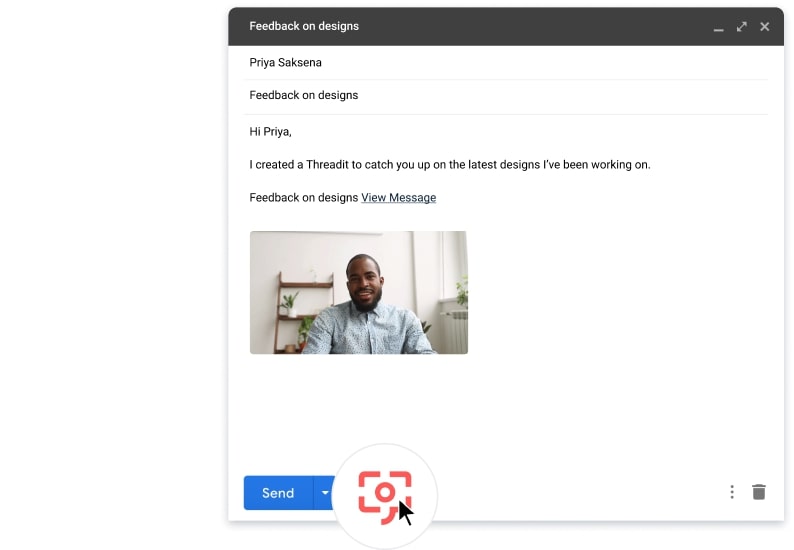Click the 'Hi Priya,' greeting line
Image resolution: width=794 pixels, height=550 pixels.
tap(270, 132)
